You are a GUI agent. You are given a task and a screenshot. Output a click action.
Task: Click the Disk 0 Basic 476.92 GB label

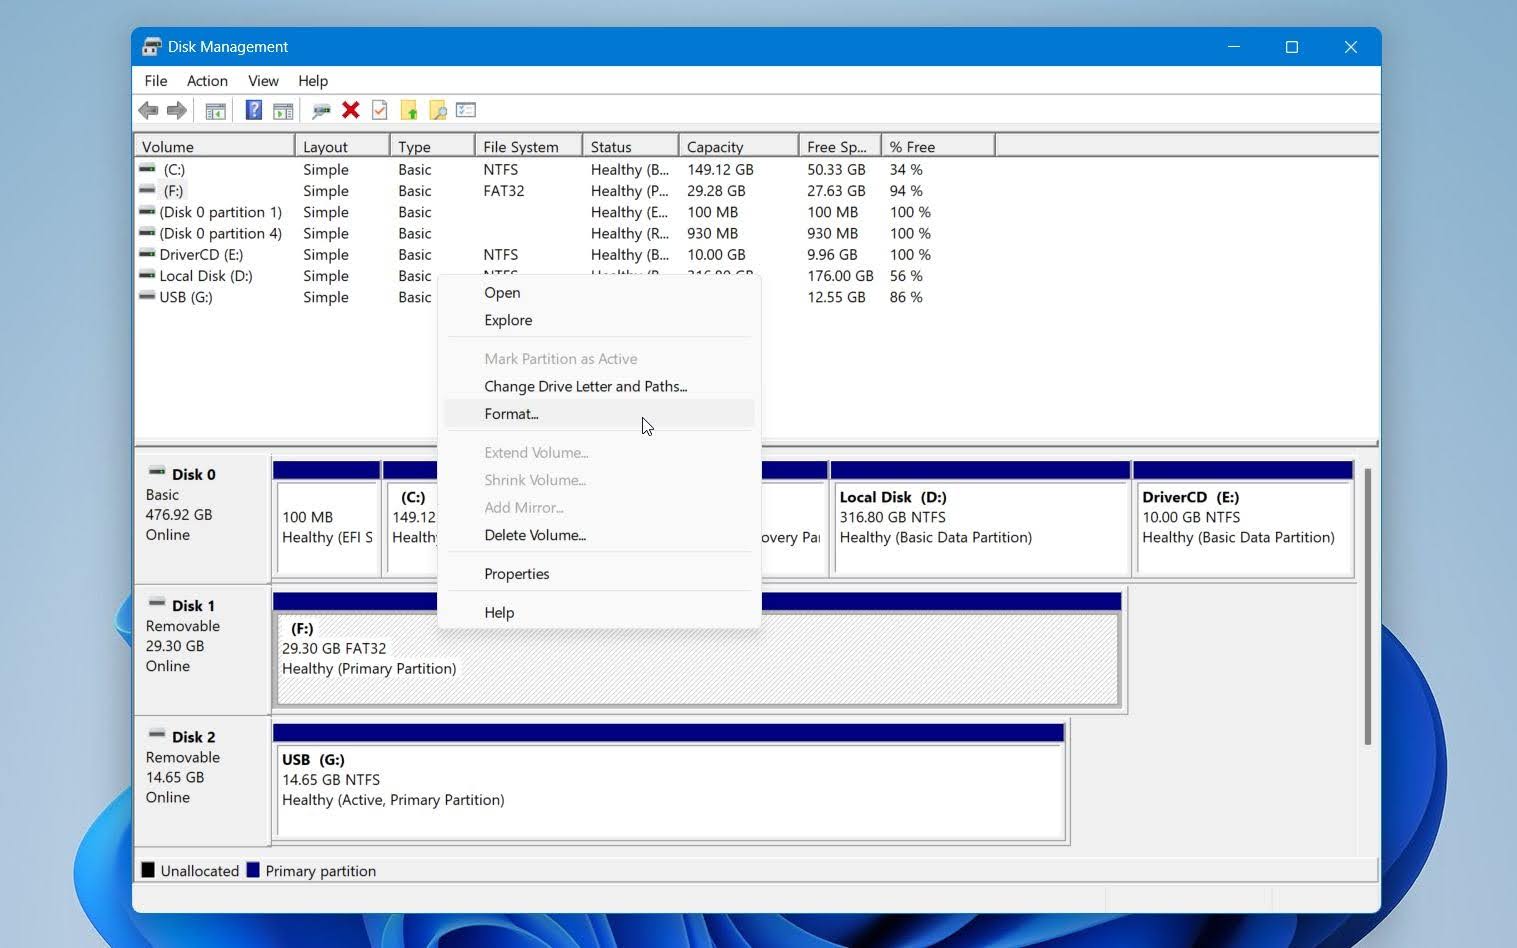[201, 519]
